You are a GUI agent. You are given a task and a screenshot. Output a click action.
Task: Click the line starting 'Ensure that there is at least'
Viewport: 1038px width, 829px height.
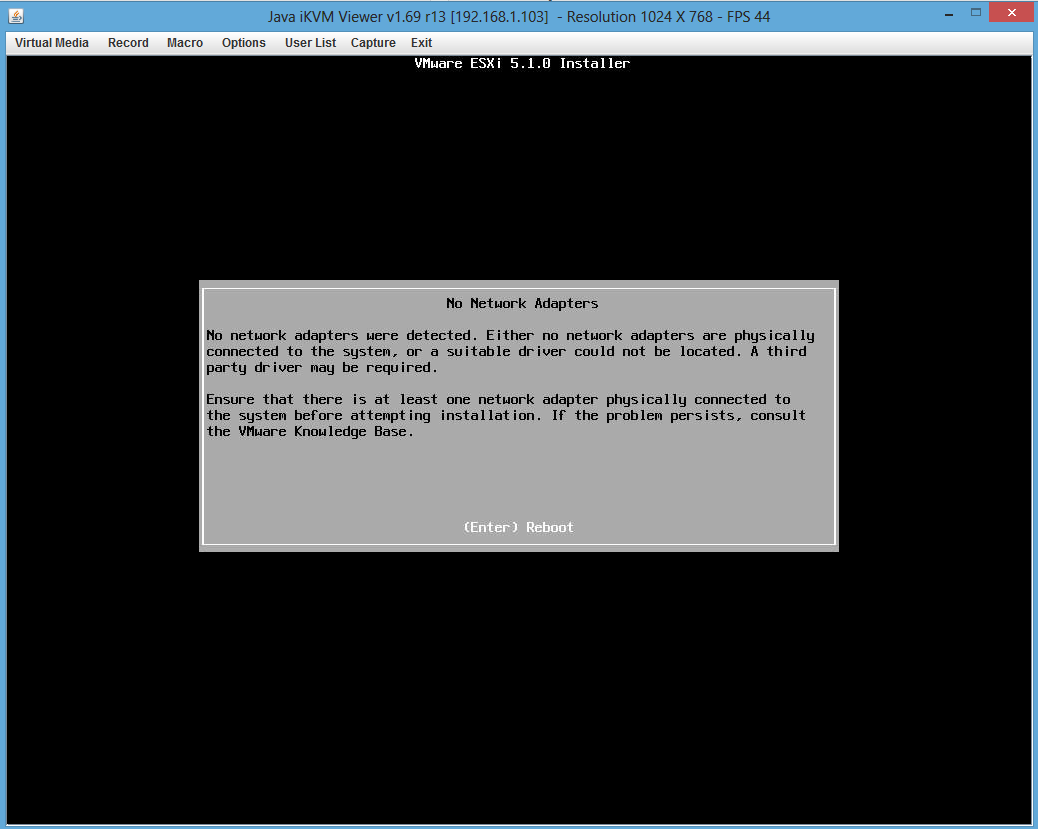pos(498,399)
